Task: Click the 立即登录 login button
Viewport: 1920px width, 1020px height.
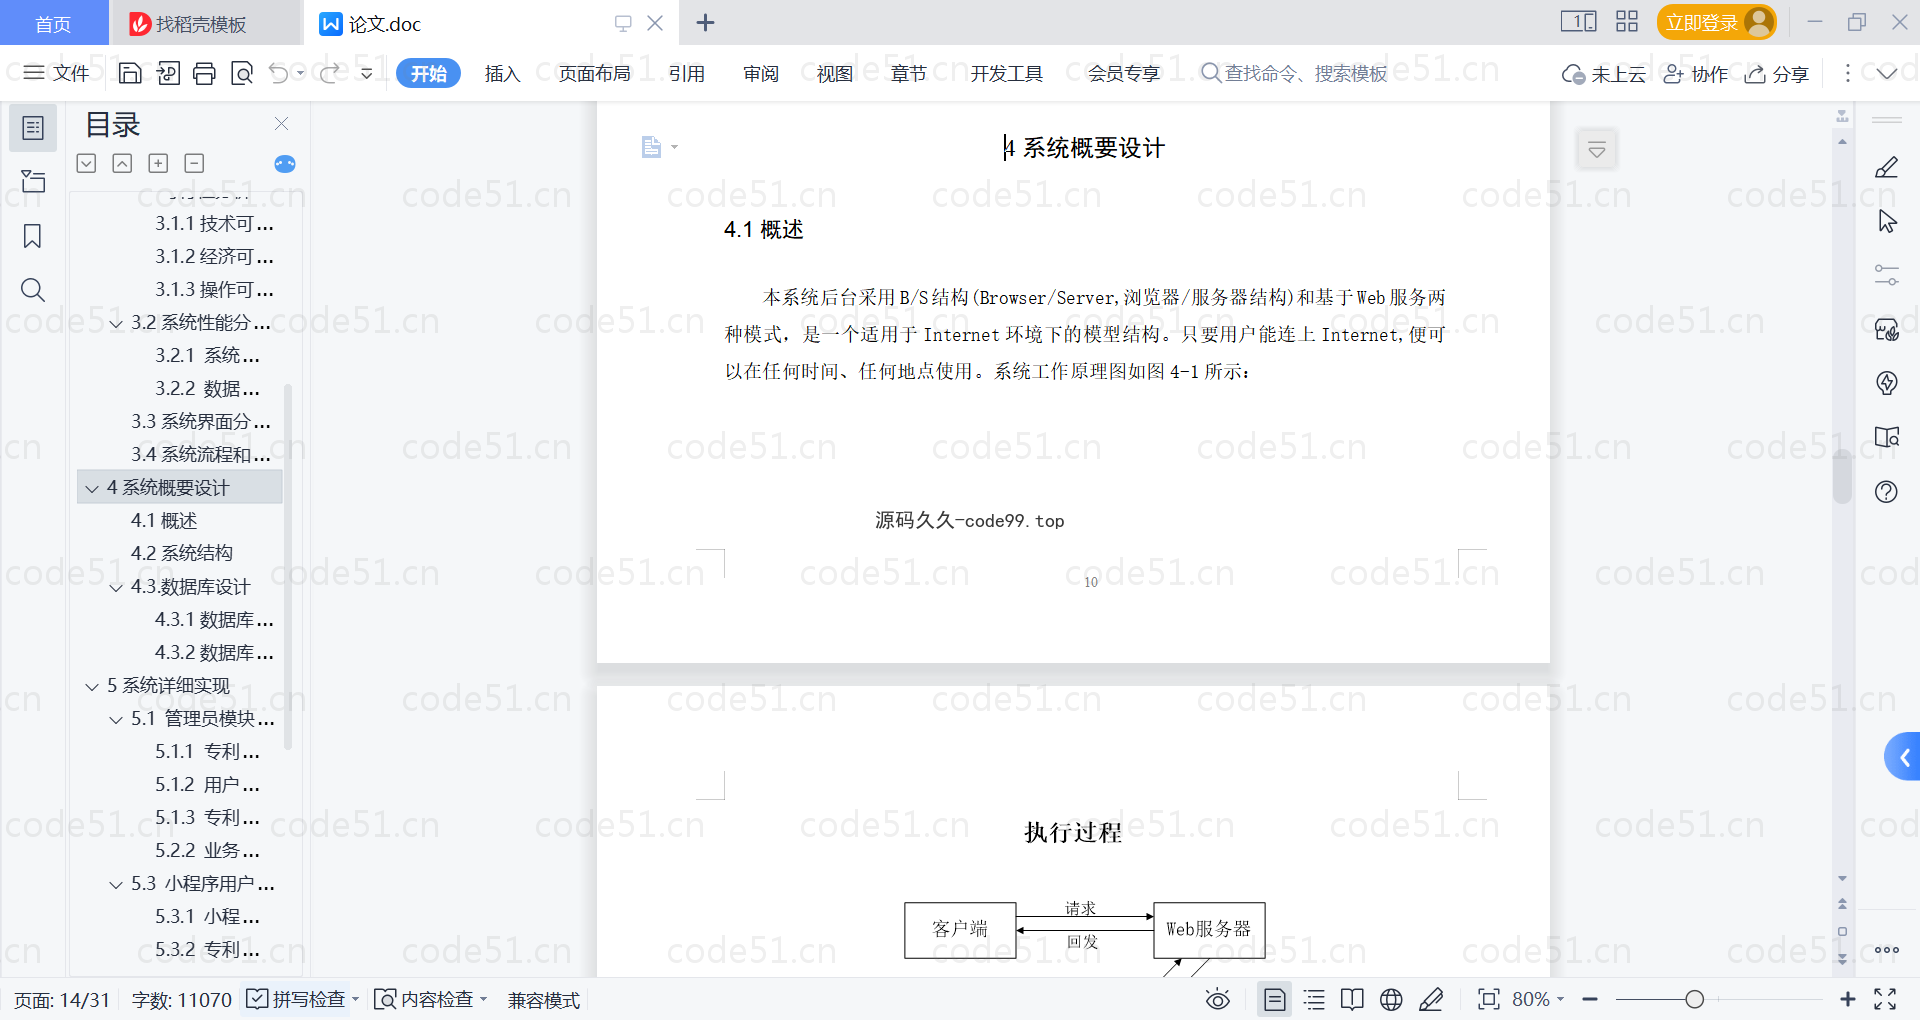Action: pyautogui.click(x=1716, y=22)
